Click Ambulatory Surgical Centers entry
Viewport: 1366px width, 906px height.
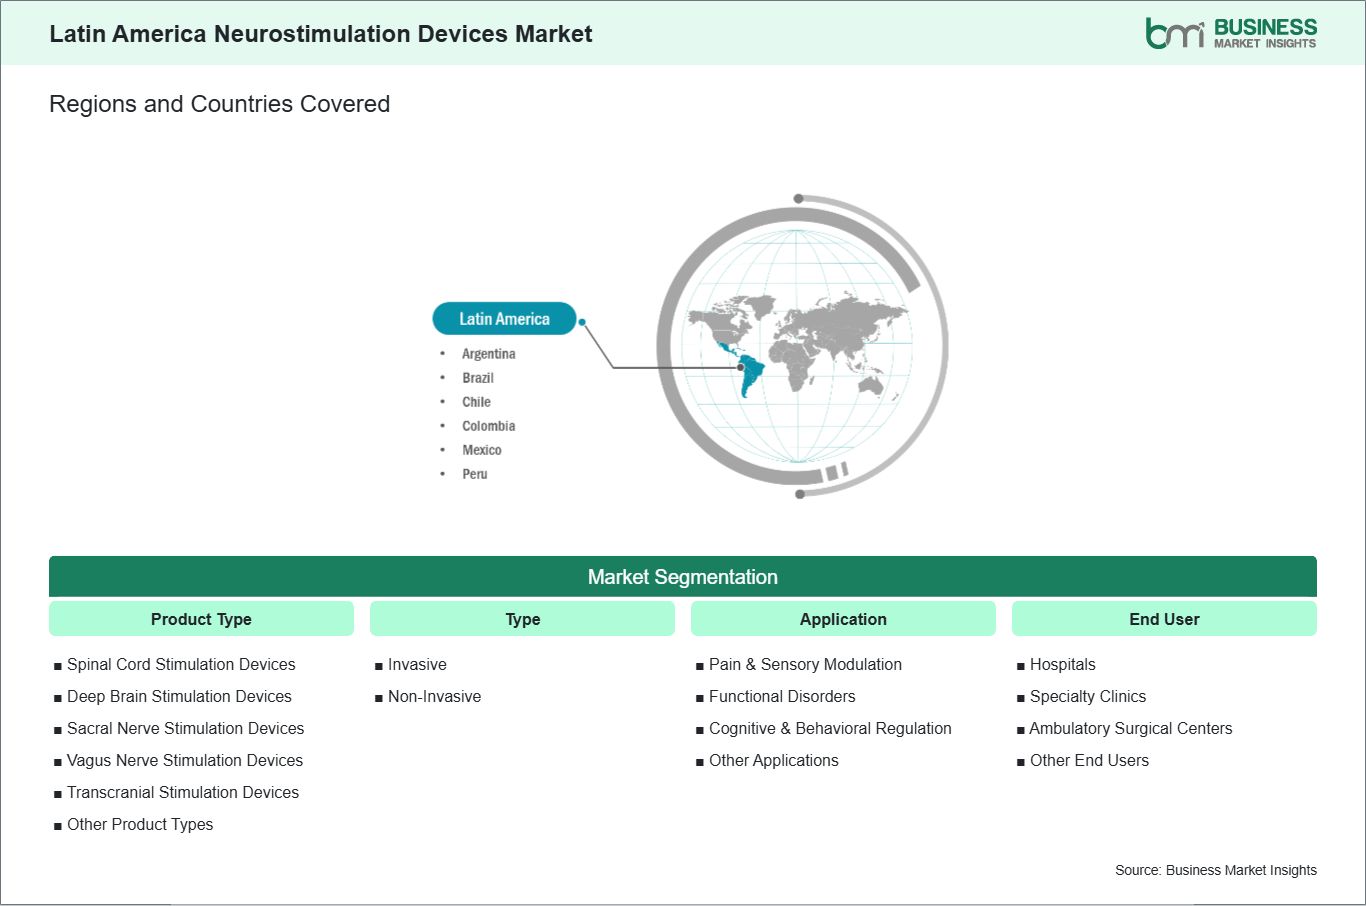click(1131, 728)
